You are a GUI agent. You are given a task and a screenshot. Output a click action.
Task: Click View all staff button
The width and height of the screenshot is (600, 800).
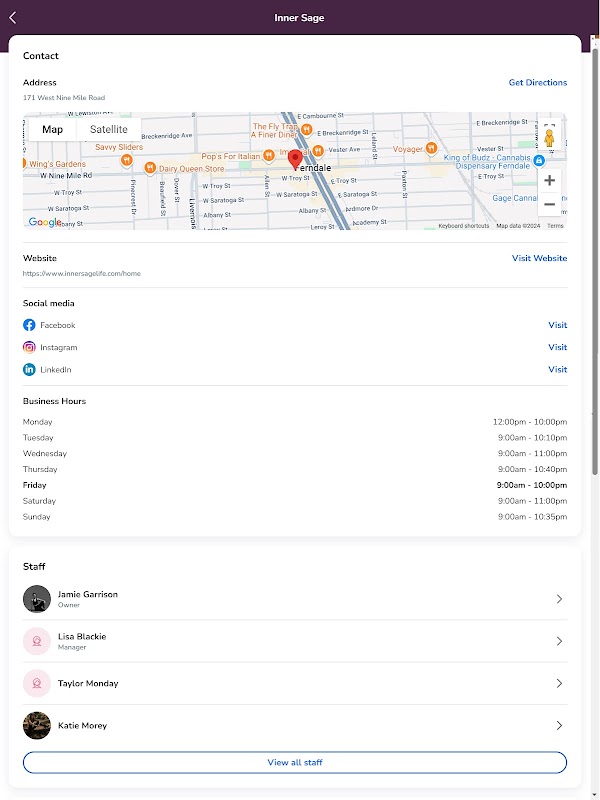pyautogui.click(x=295, y=762)
